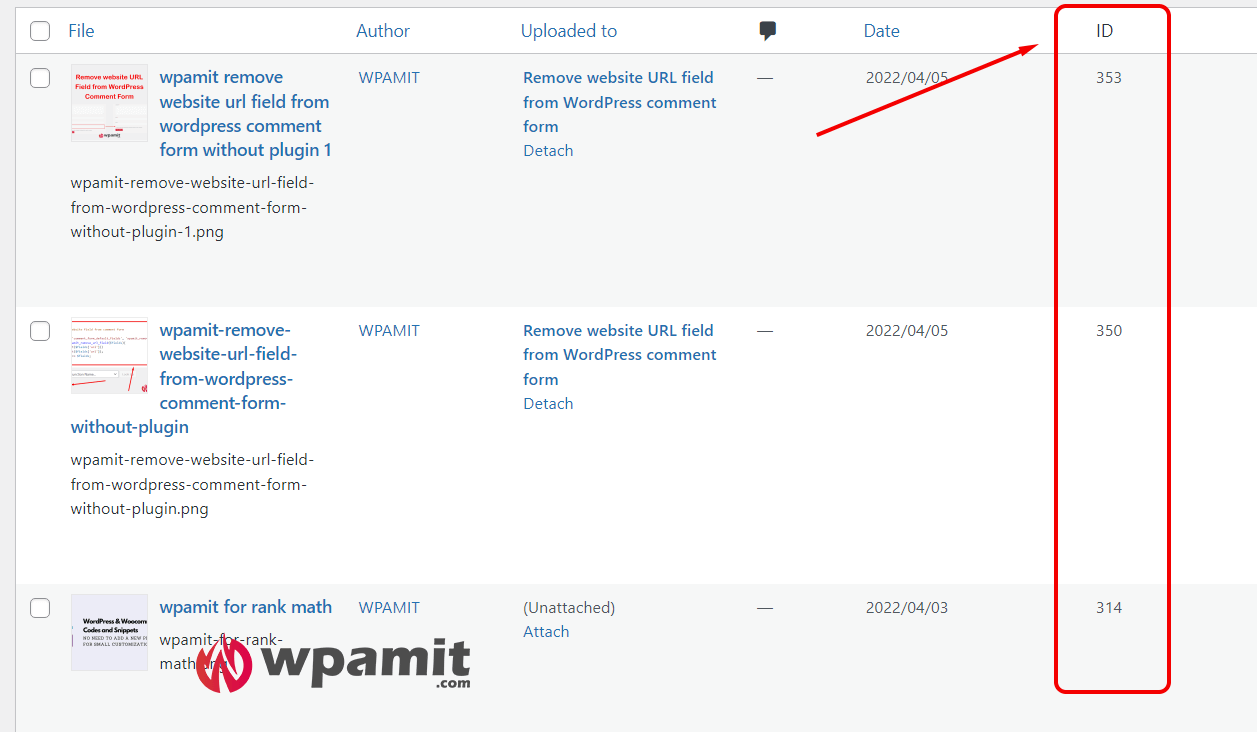Open 'wpamit remove website url field... without plugin 1' title
Viewport: 1257px width, 732px height.
tap(245, 114)
